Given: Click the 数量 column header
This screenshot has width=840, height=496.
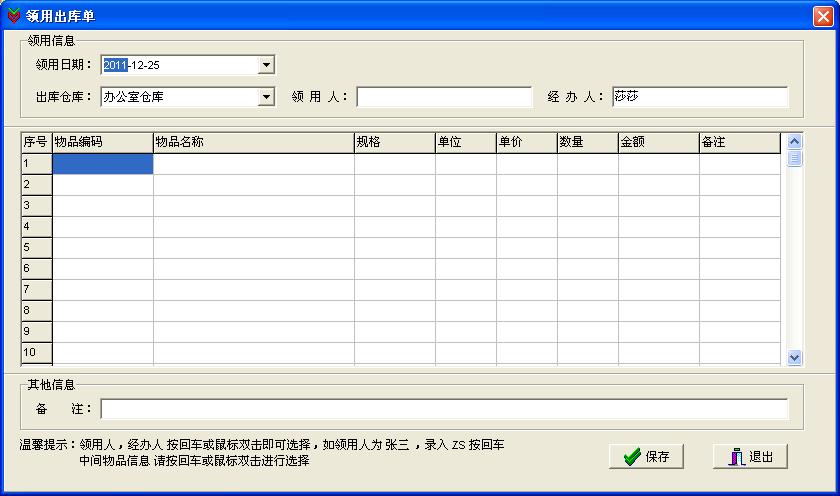Looking at the screenshot, I should tap(588, 142).
